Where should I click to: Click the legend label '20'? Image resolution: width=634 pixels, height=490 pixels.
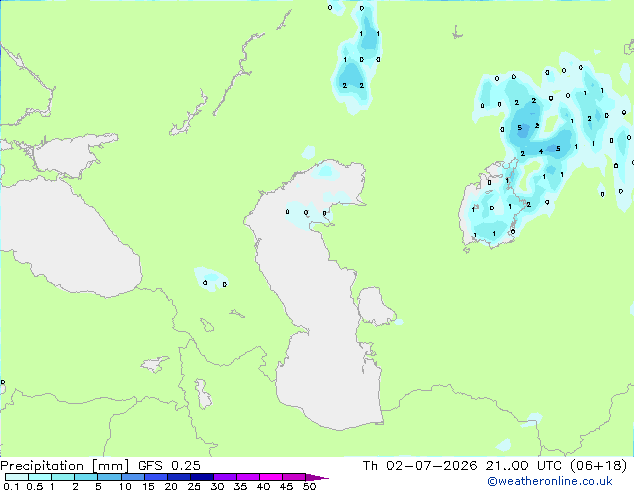(x=171, y=486)
